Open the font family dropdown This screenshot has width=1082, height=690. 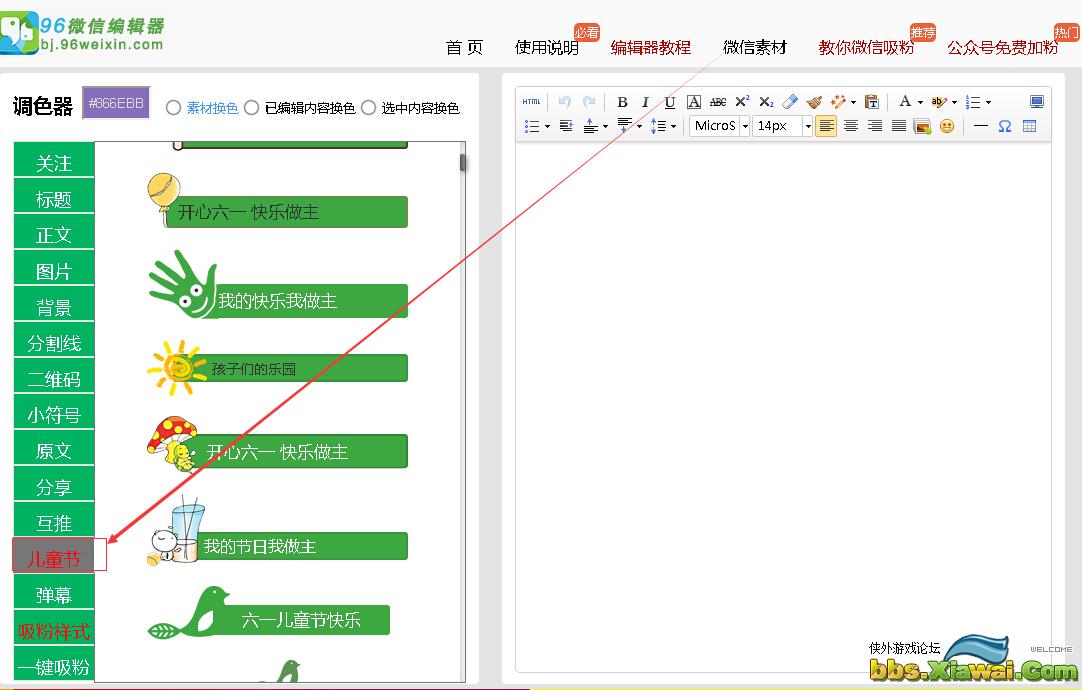pos(745,126)
